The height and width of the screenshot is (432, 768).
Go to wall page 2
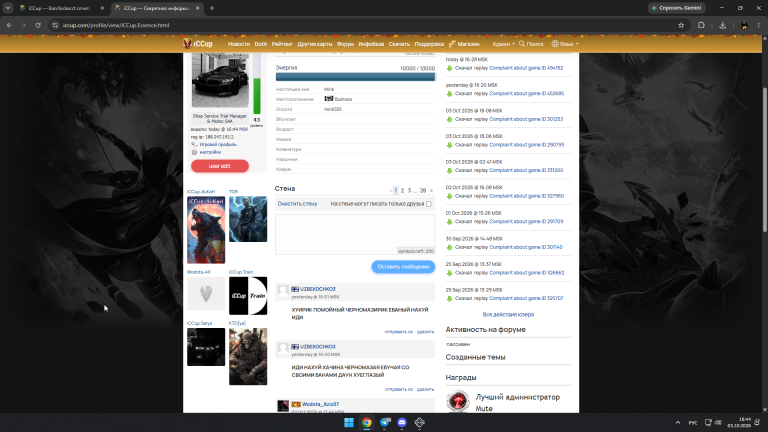pyautogui.click(x=403, y=191)
